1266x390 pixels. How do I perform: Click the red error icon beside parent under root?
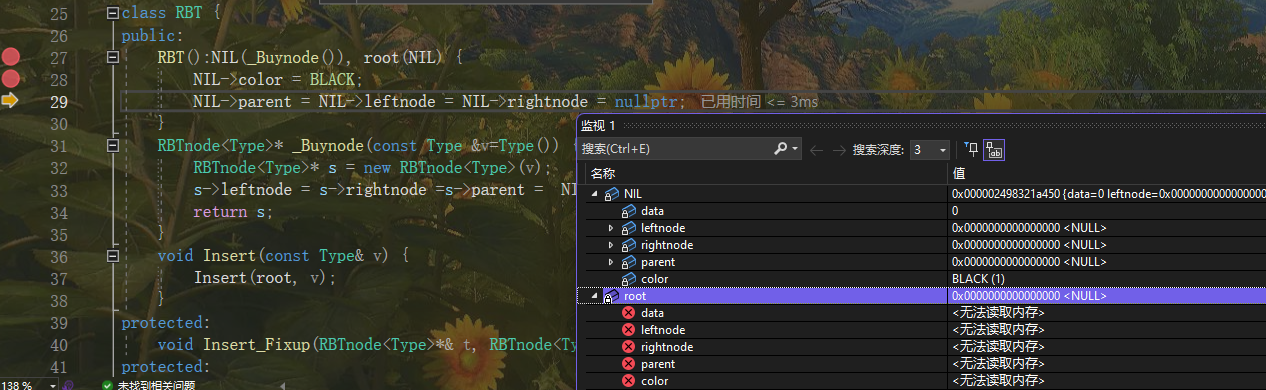(629, 364)
